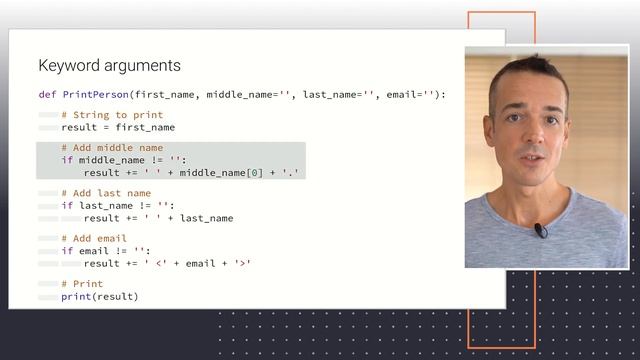Click the '# Add email' comment
This screenshot has height=360, width=640.
click(x=94, y=238)
